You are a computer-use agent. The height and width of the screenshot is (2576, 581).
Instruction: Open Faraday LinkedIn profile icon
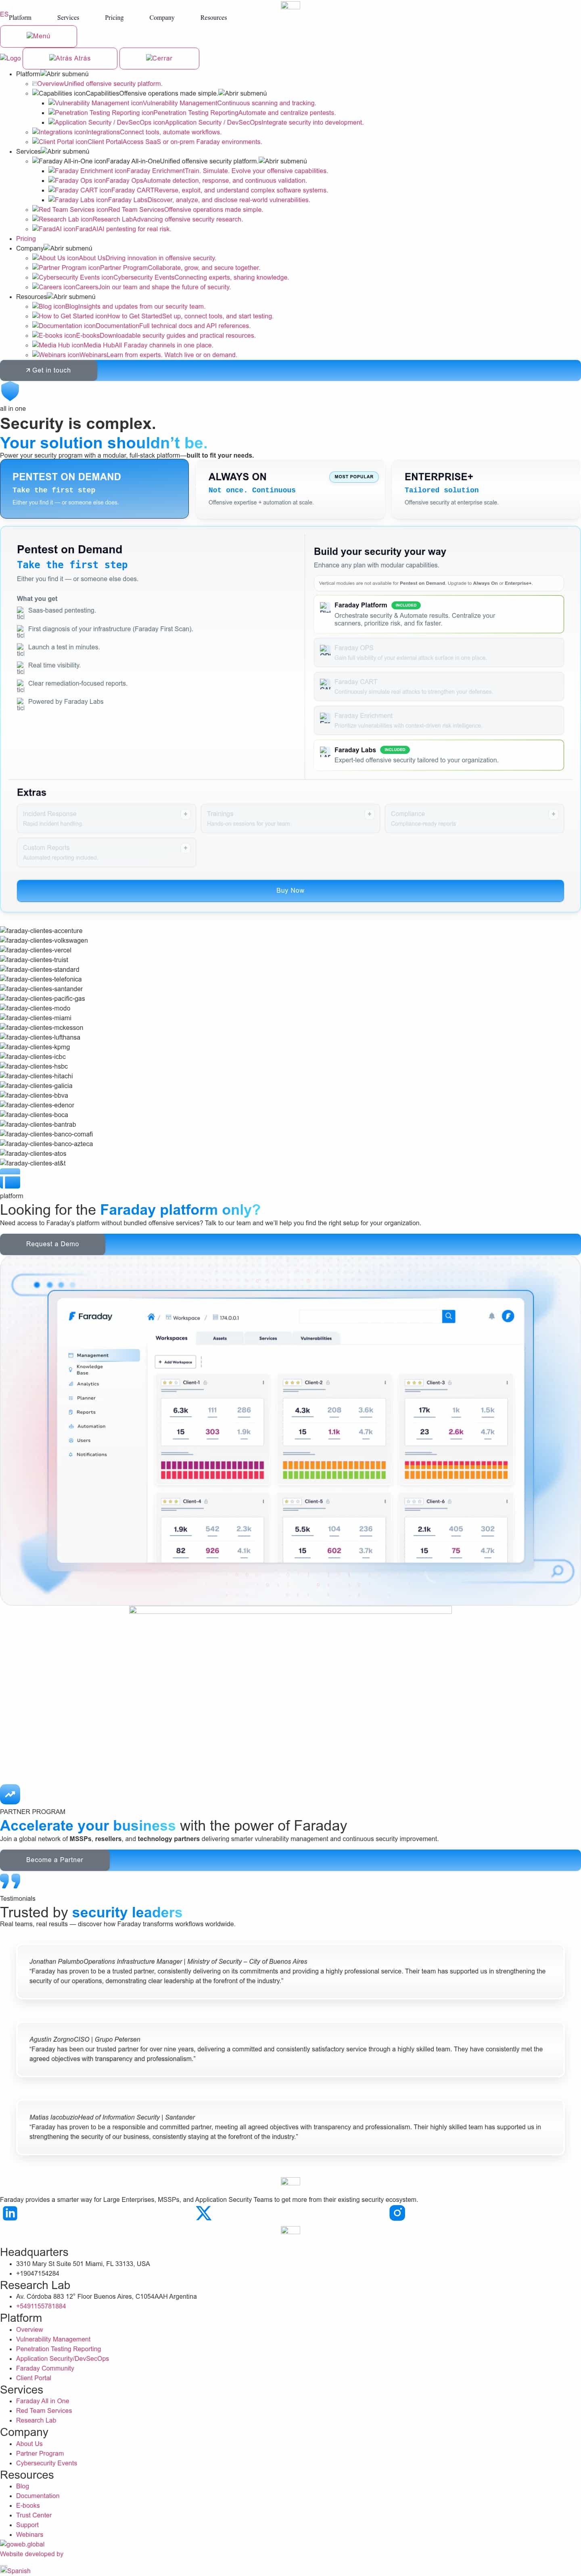[10, 2213]
